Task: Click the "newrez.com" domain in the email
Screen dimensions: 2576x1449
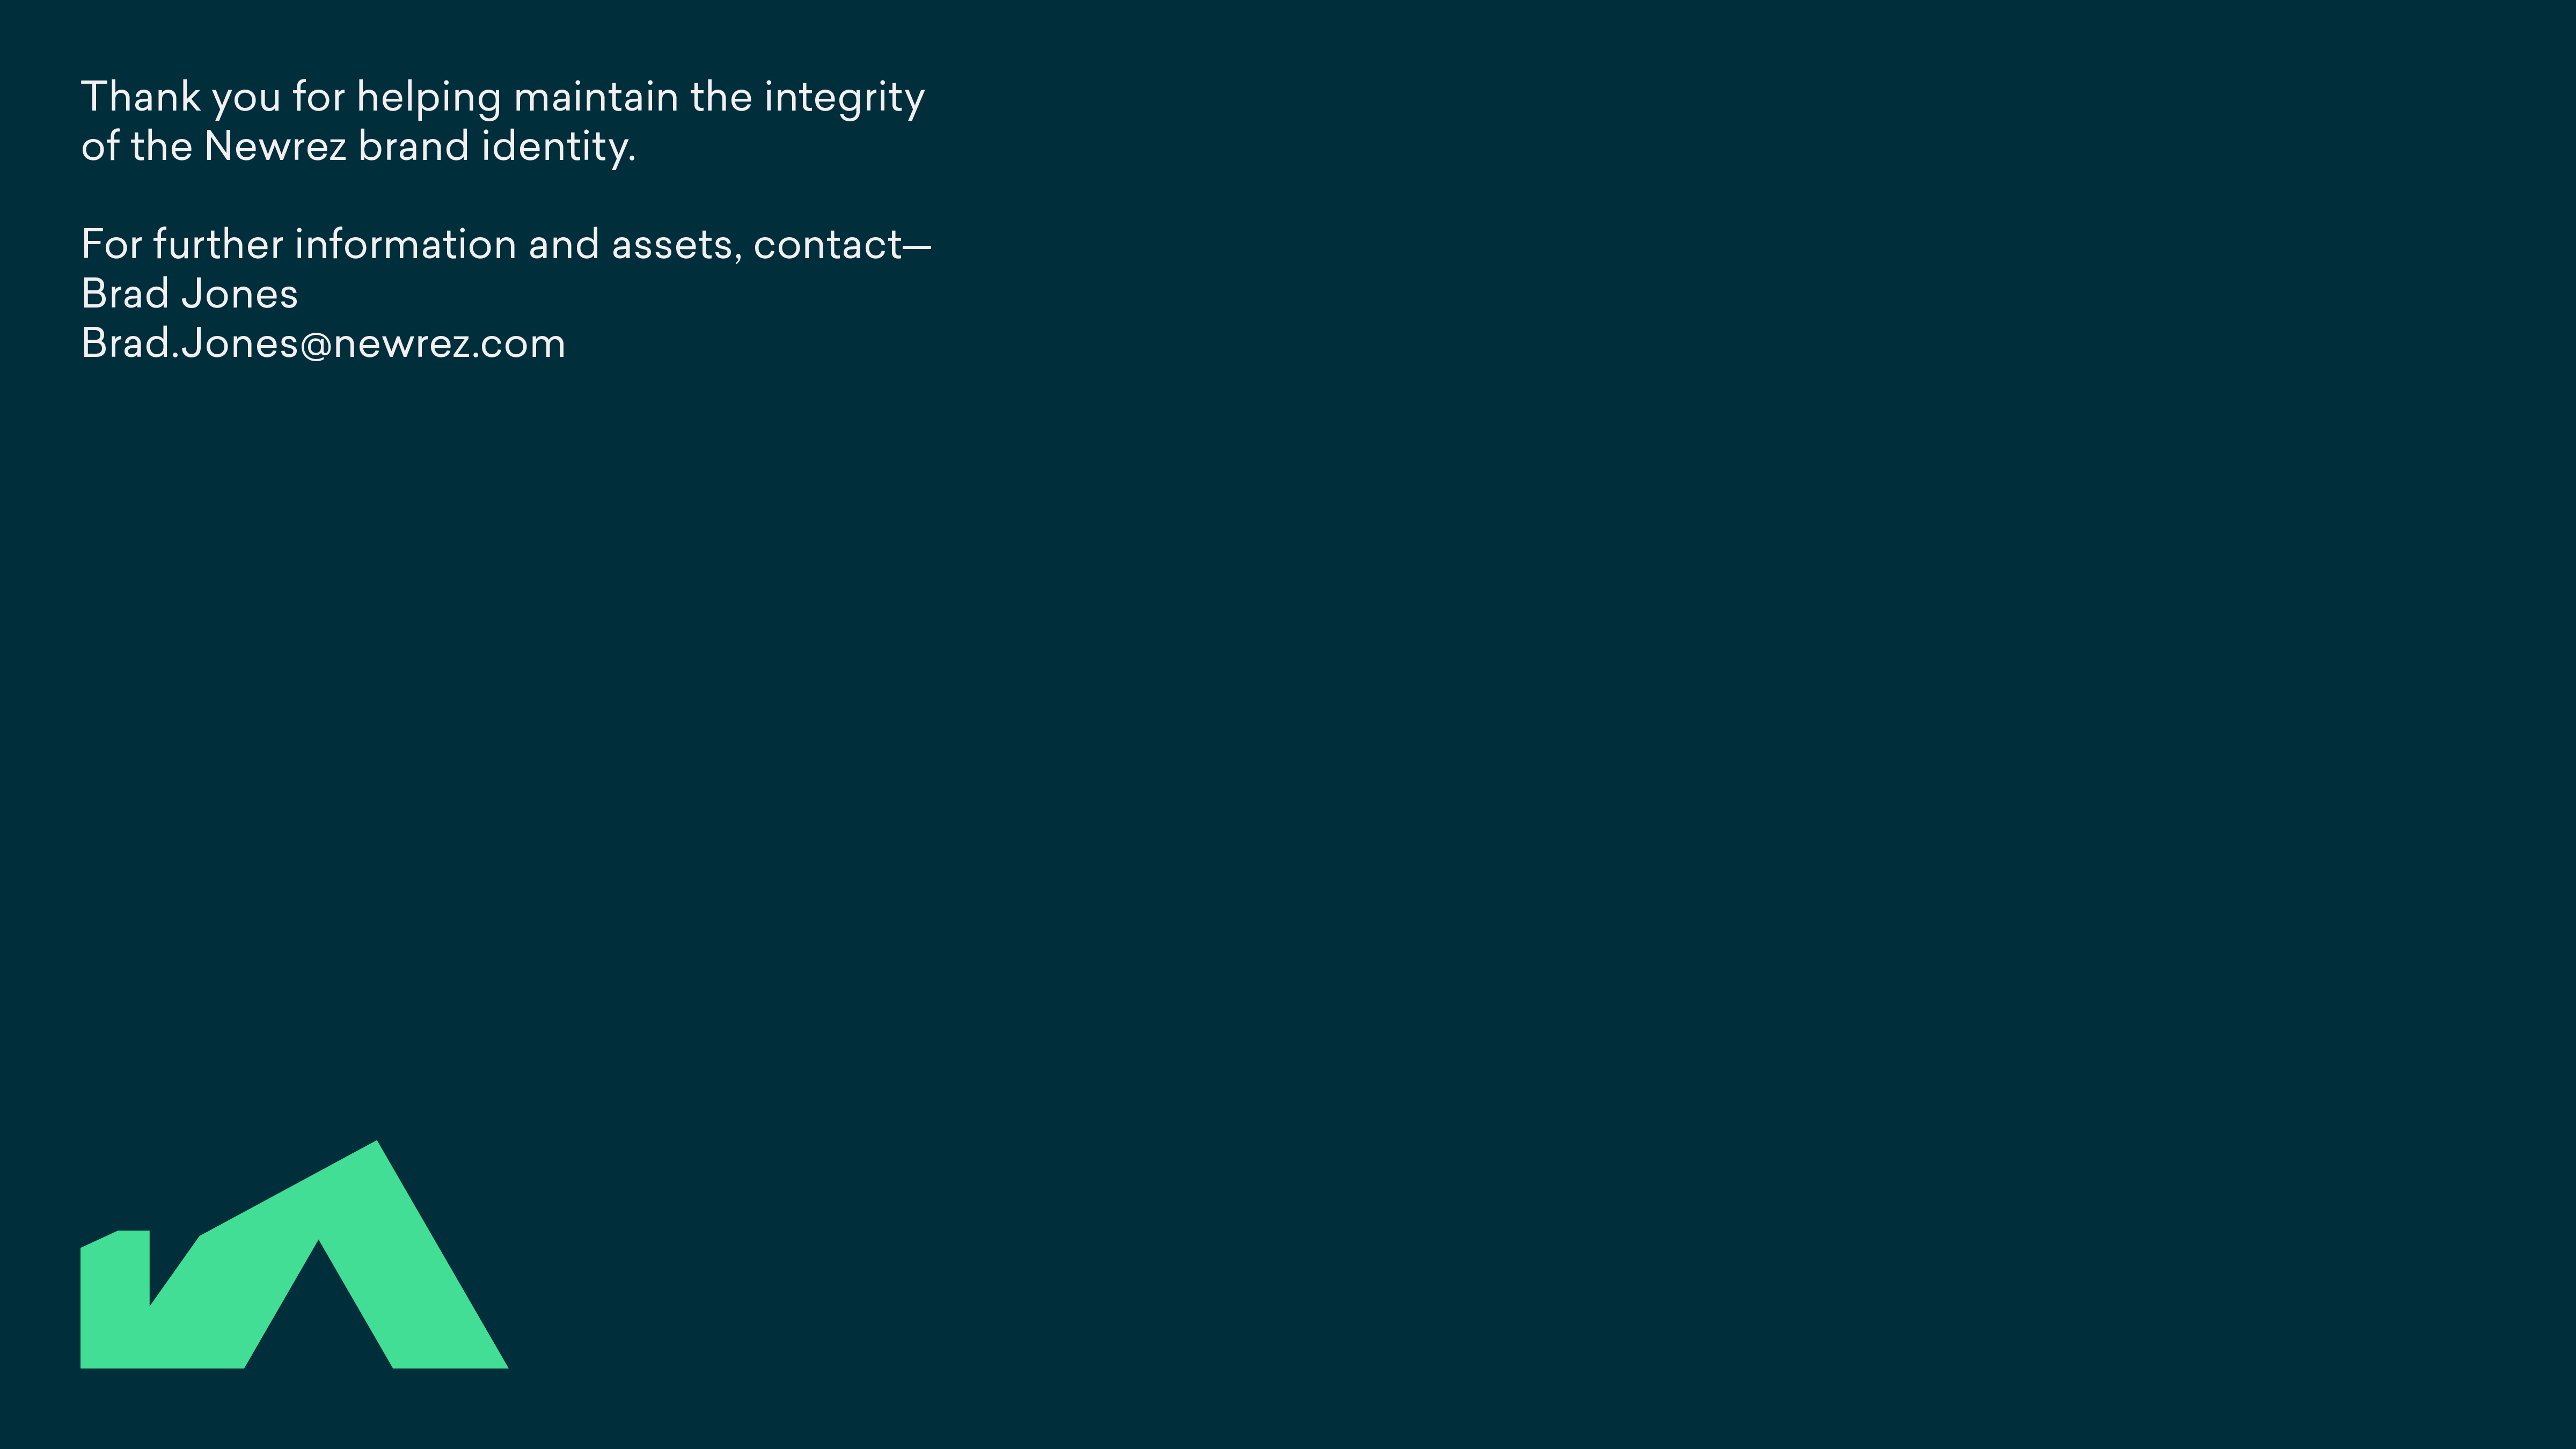Action: 449,344
